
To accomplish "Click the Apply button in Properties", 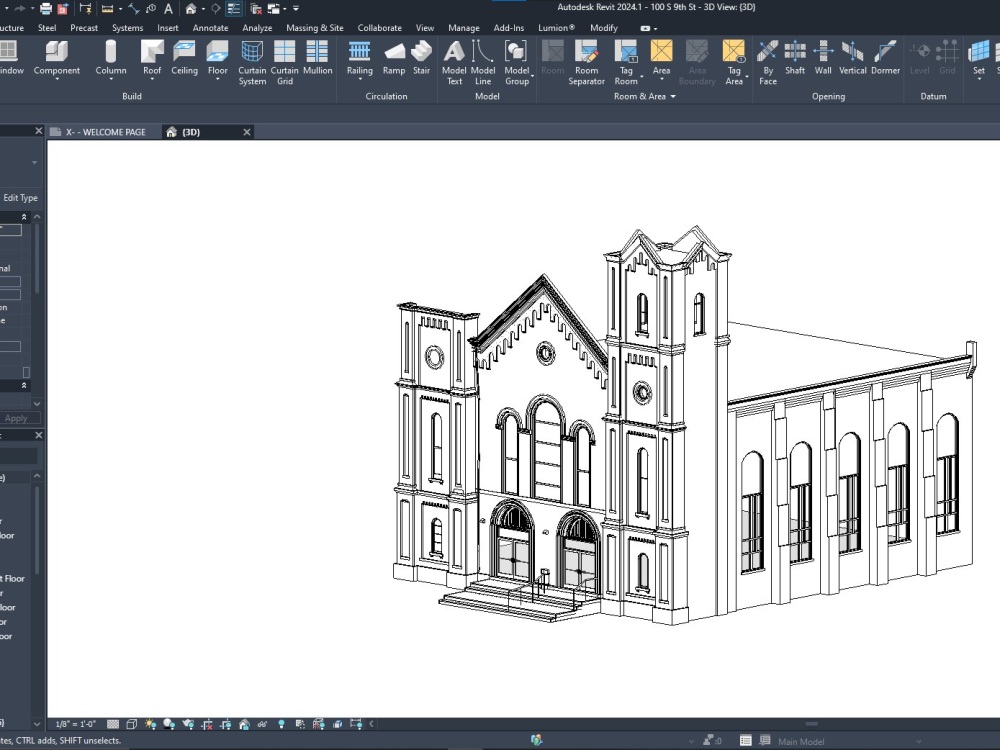I will tap(17, 418).
